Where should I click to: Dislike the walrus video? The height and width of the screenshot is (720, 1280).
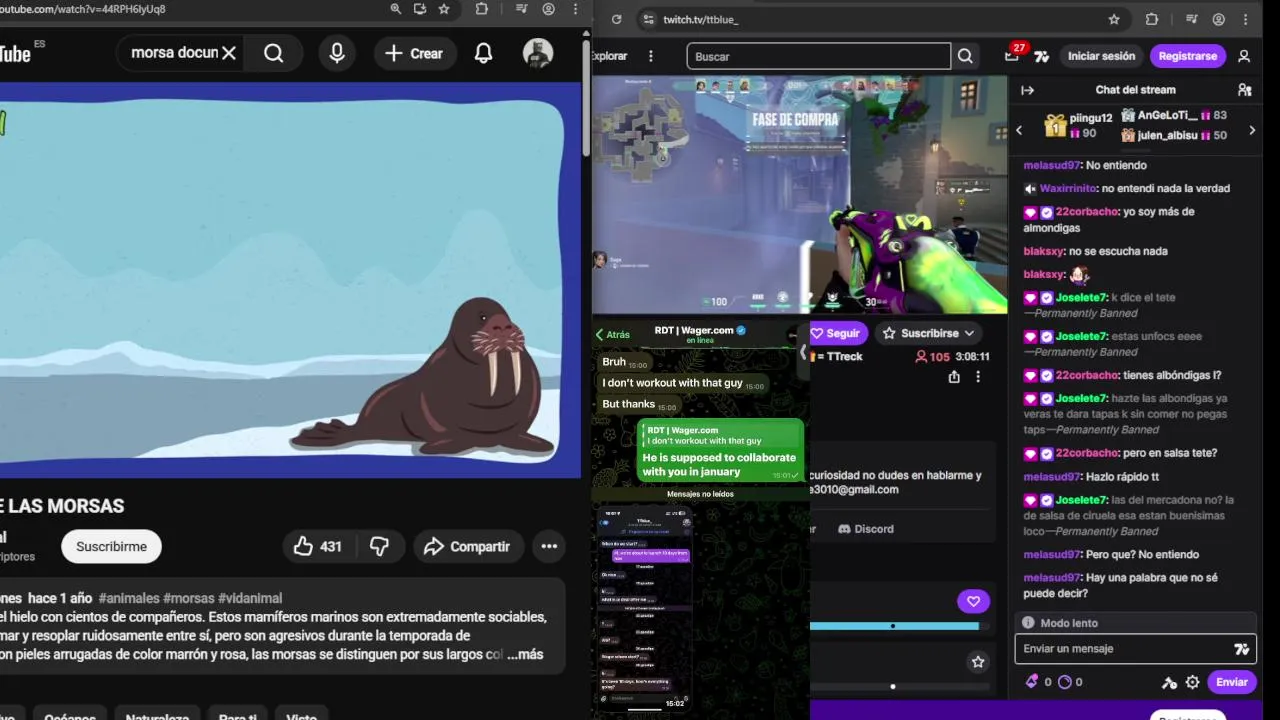[379, 546]
